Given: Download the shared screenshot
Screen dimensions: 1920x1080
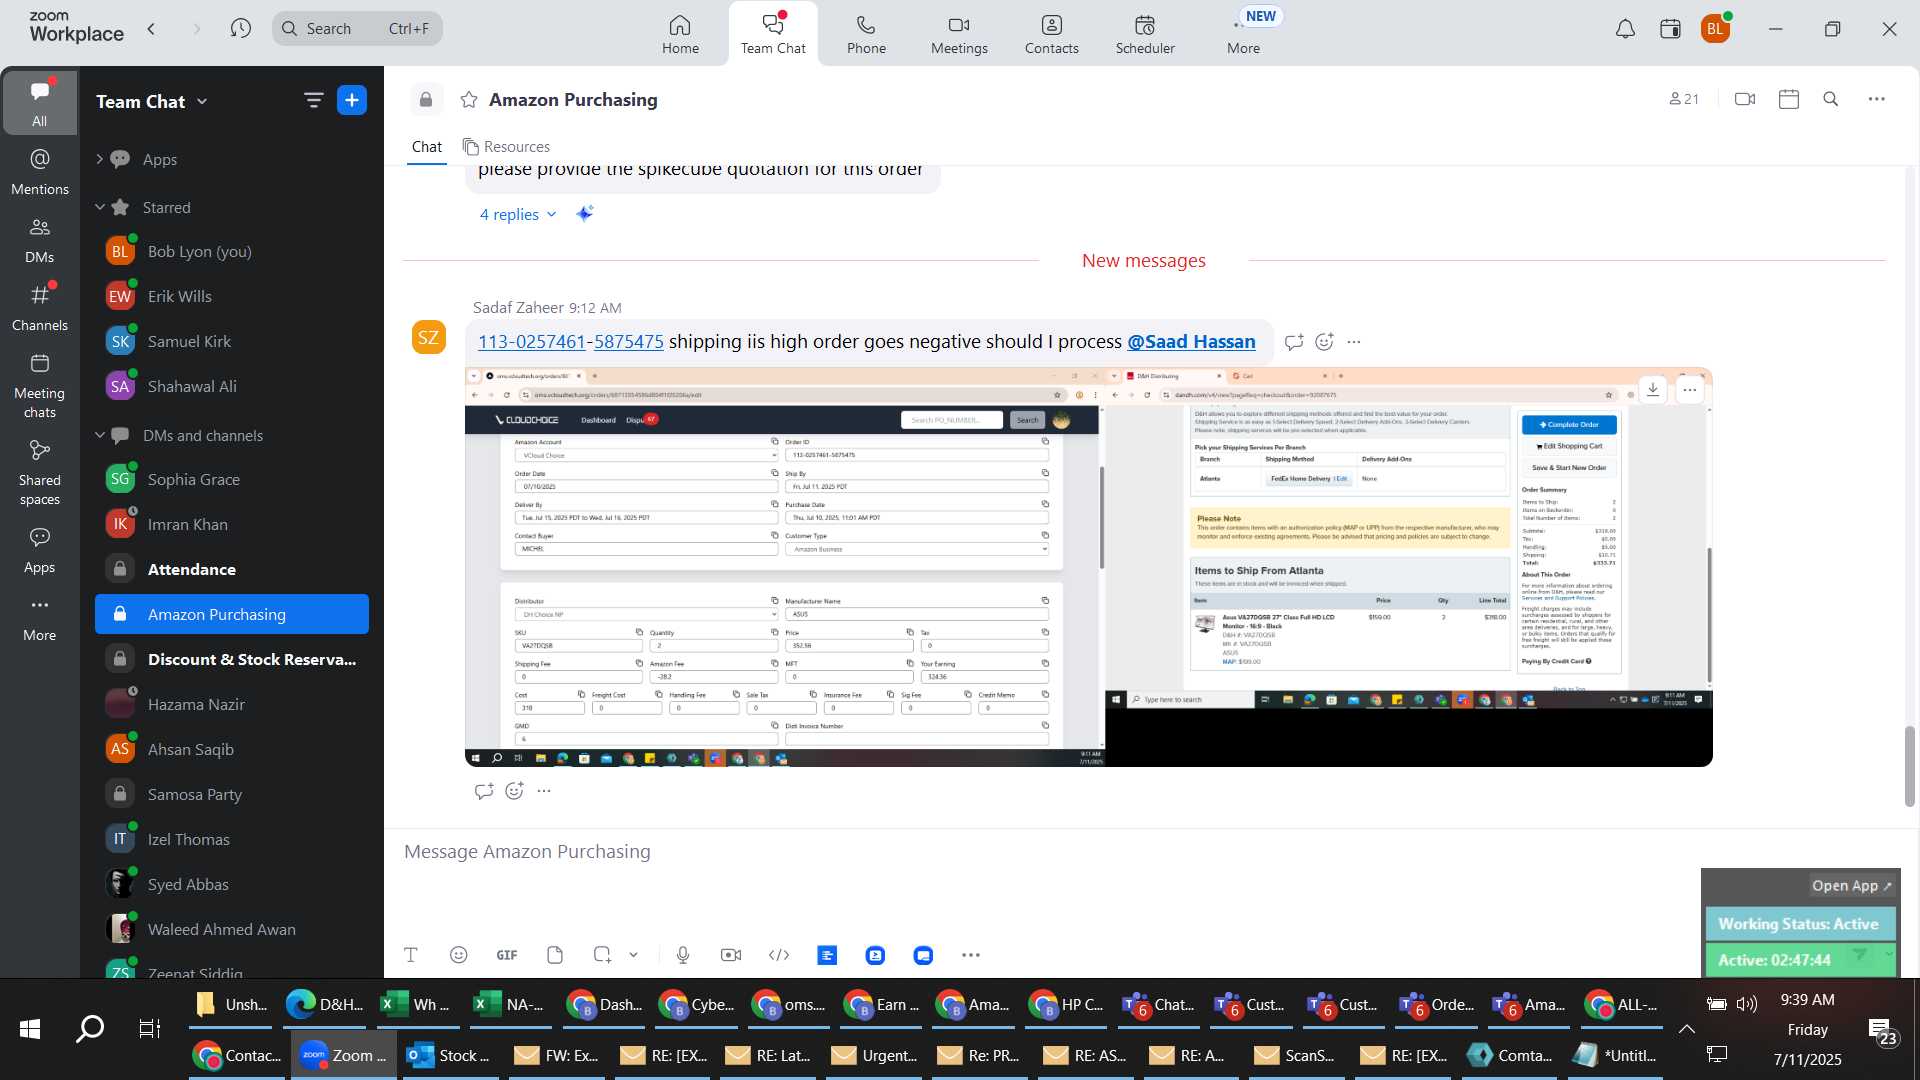Looking at the screenshot, I should click(x=1653, y=389).
